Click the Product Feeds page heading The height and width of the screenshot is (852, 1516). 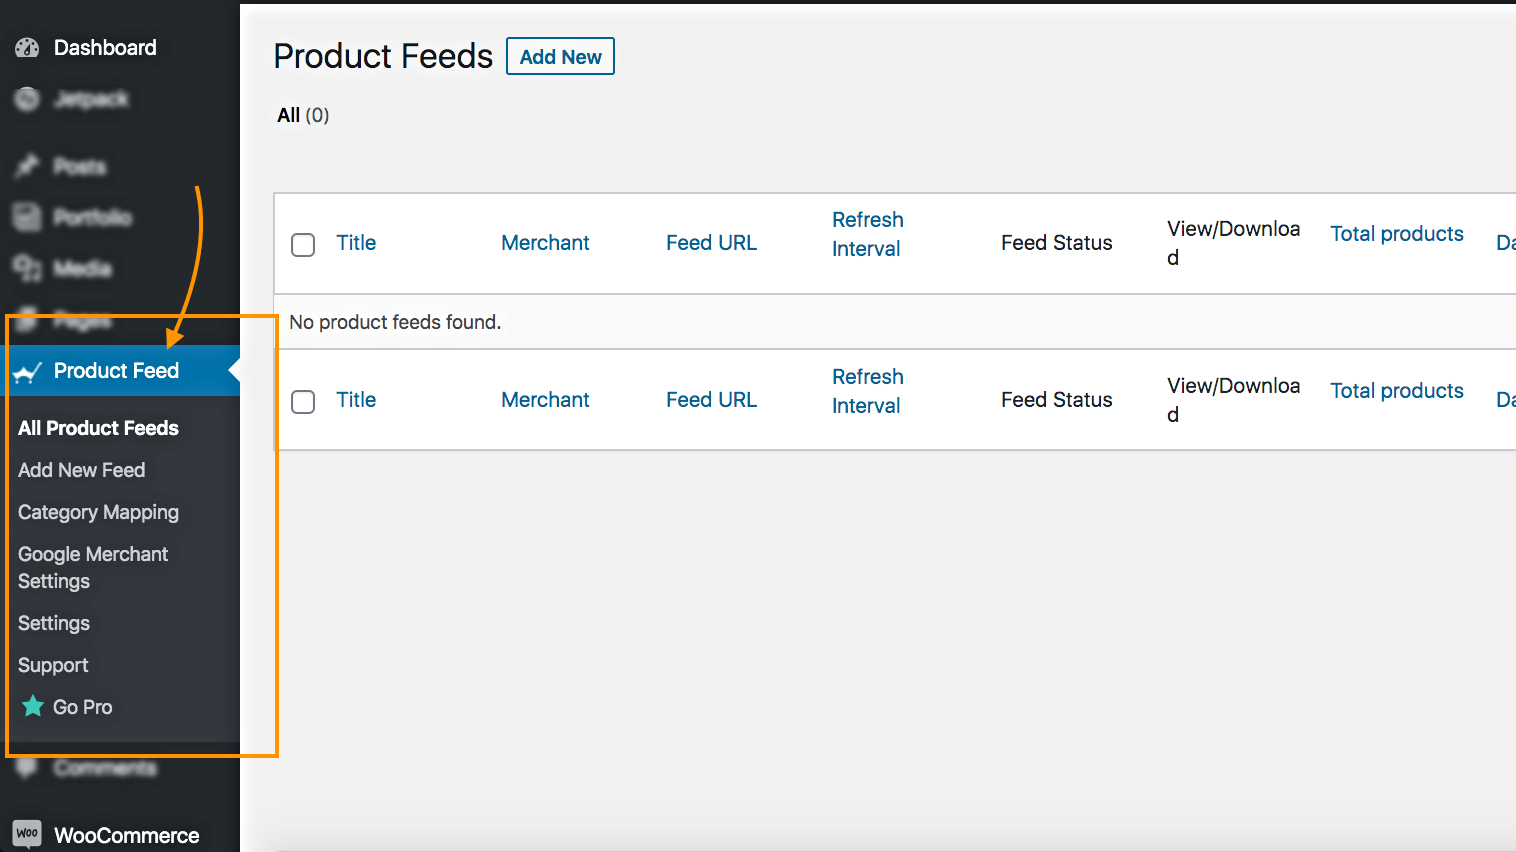383,56
